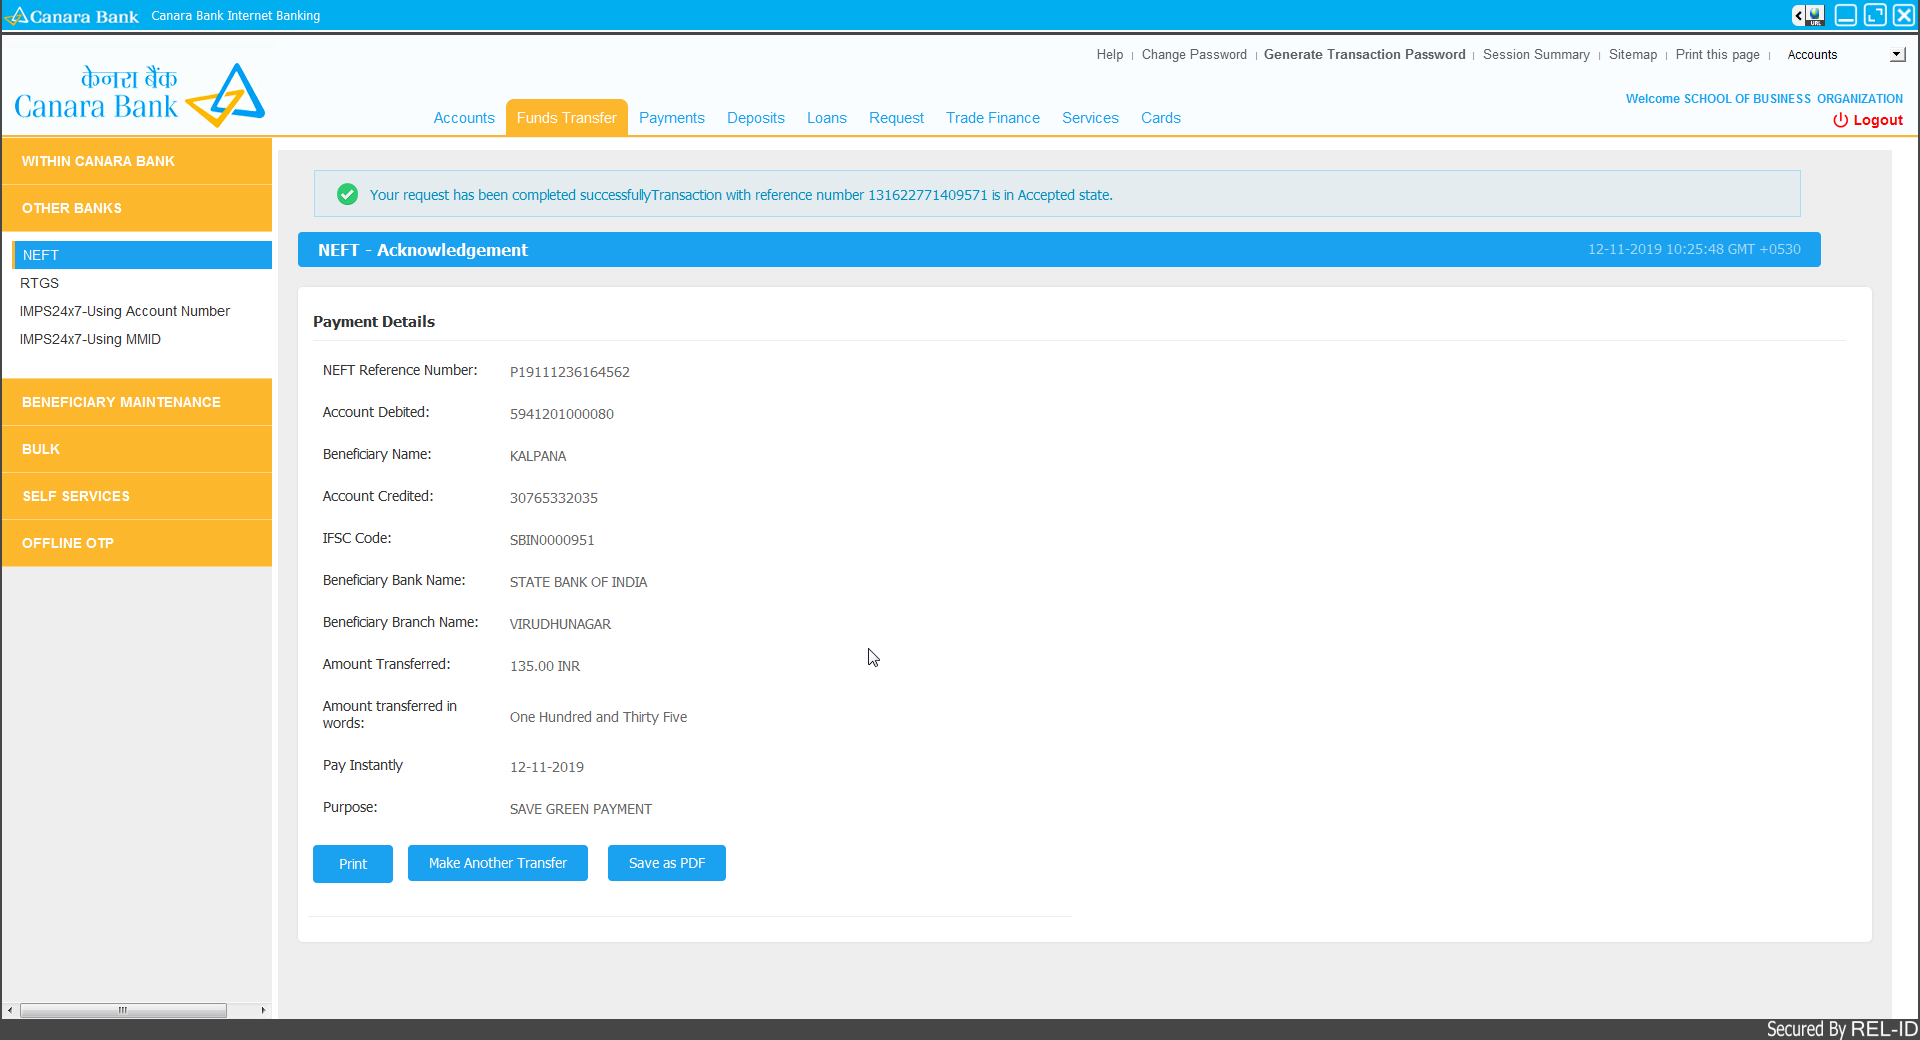The width and height of the screenshot is (1920, 1040).
Task: Click Save as PDF button
Action: tap(667, 863)
